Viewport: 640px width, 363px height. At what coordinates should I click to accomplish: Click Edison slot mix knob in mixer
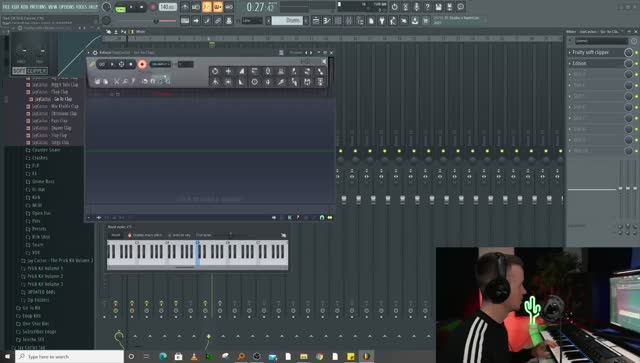pos(629,64)
